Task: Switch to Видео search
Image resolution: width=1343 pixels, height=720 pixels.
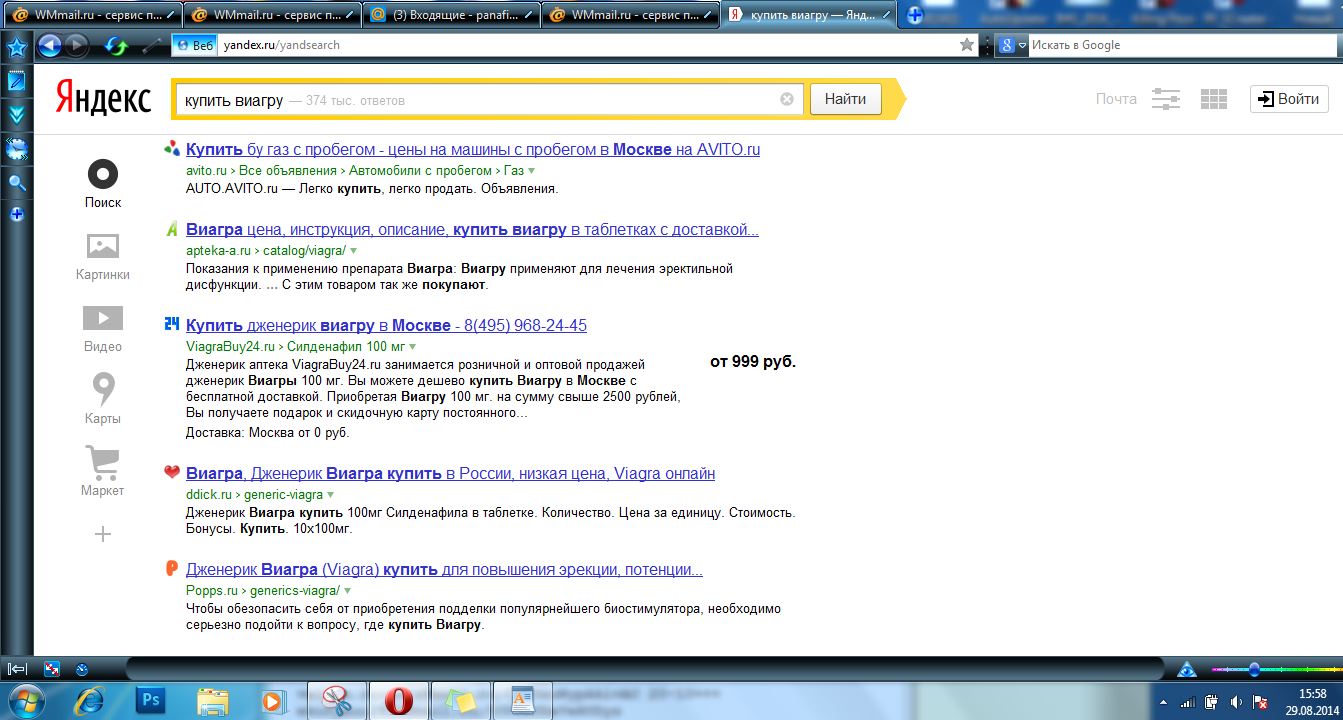Action: coord(103,329)
